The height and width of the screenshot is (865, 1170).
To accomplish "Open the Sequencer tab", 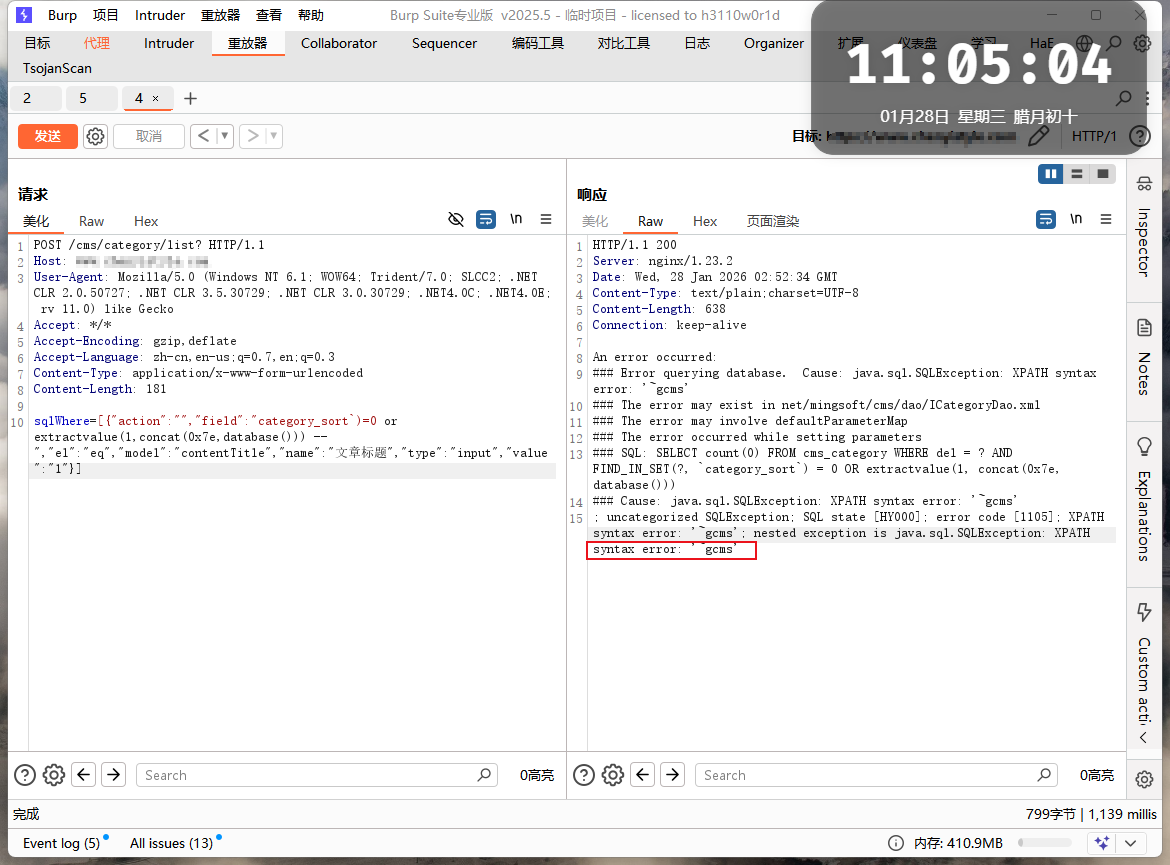I will tap(444, 43).
